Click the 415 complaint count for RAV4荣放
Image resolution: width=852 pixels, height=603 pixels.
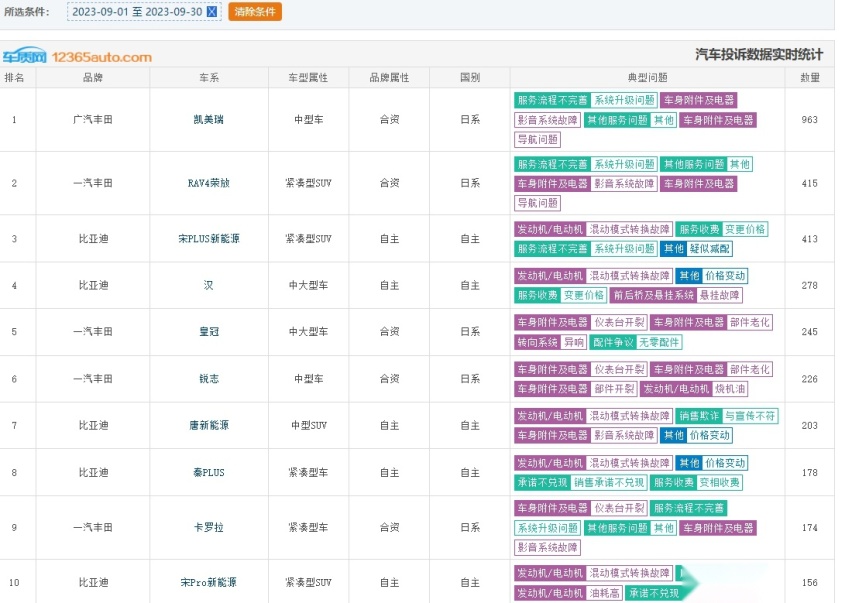pos(810,183)
